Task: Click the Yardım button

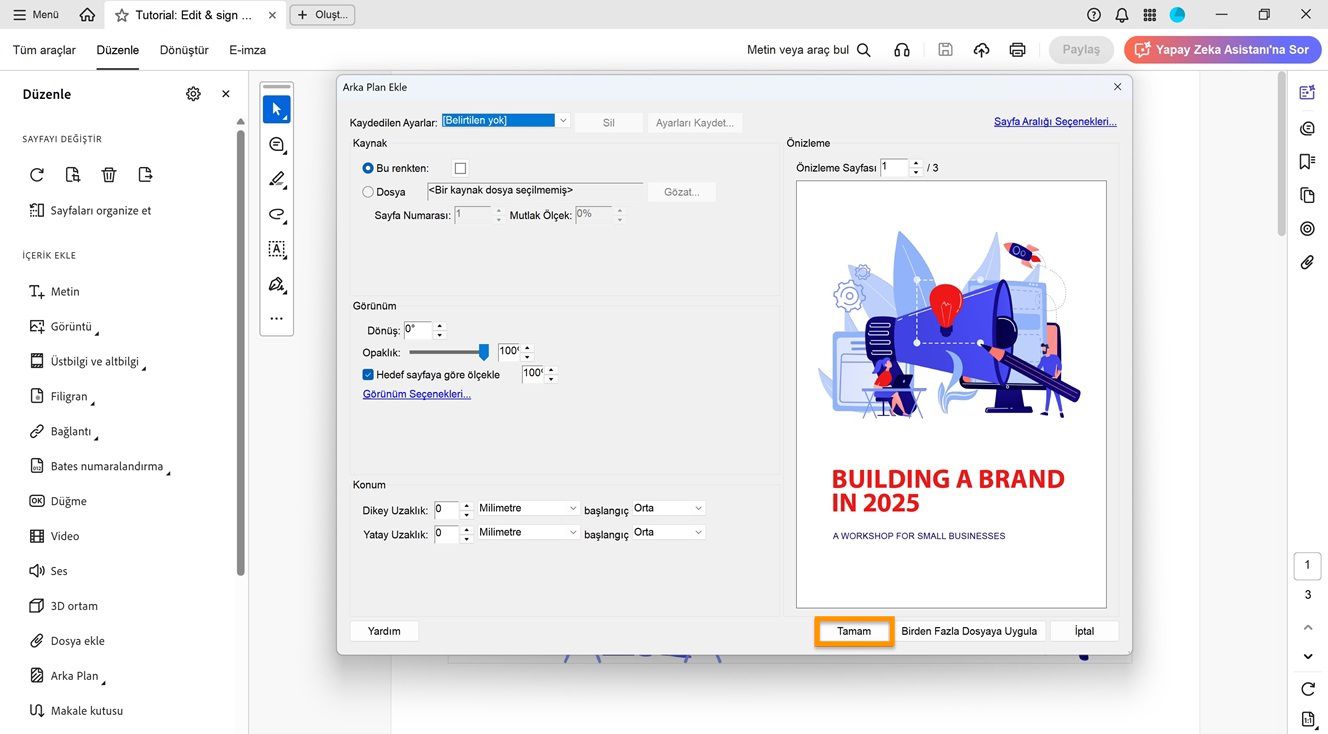Action: (384, 631)
